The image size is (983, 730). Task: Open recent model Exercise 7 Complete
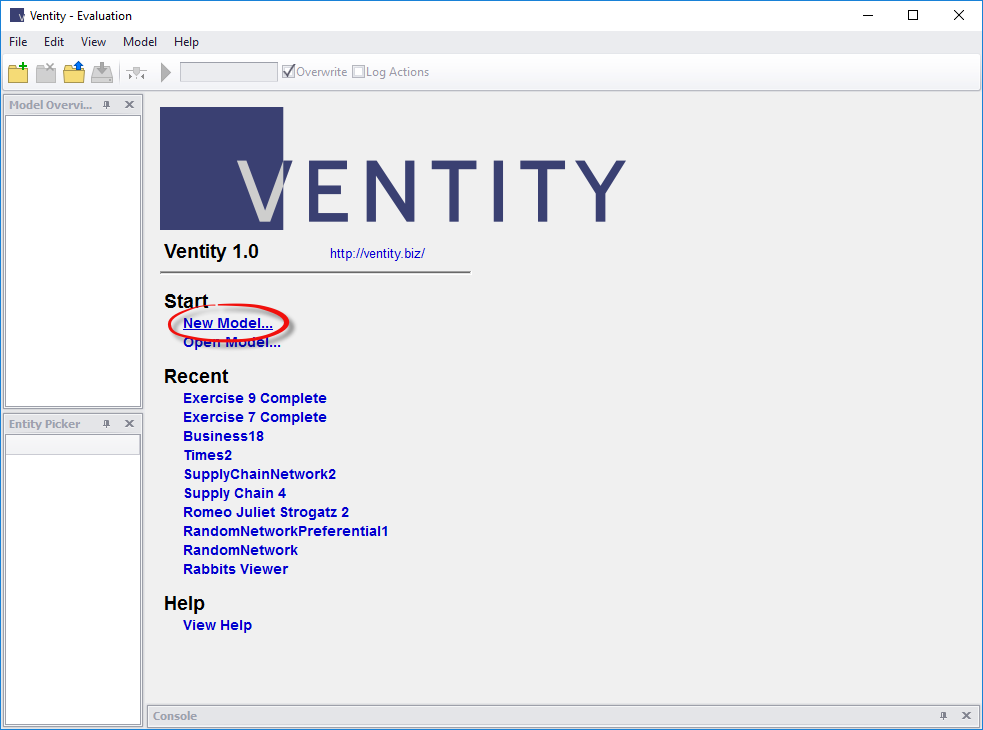click(255, 417)
